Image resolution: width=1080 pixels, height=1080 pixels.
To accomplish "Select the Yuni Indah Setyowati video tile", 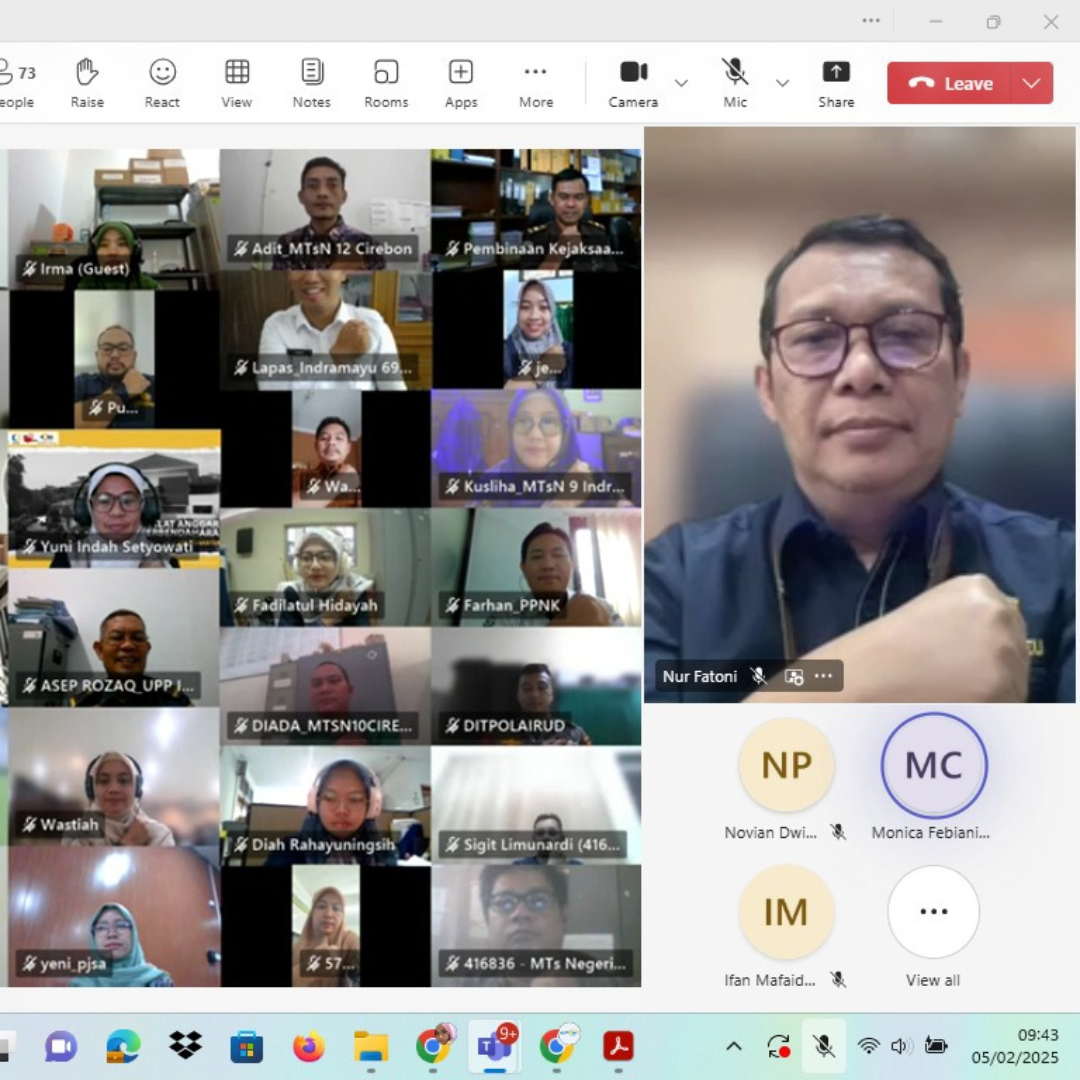I will coord(114,499).
